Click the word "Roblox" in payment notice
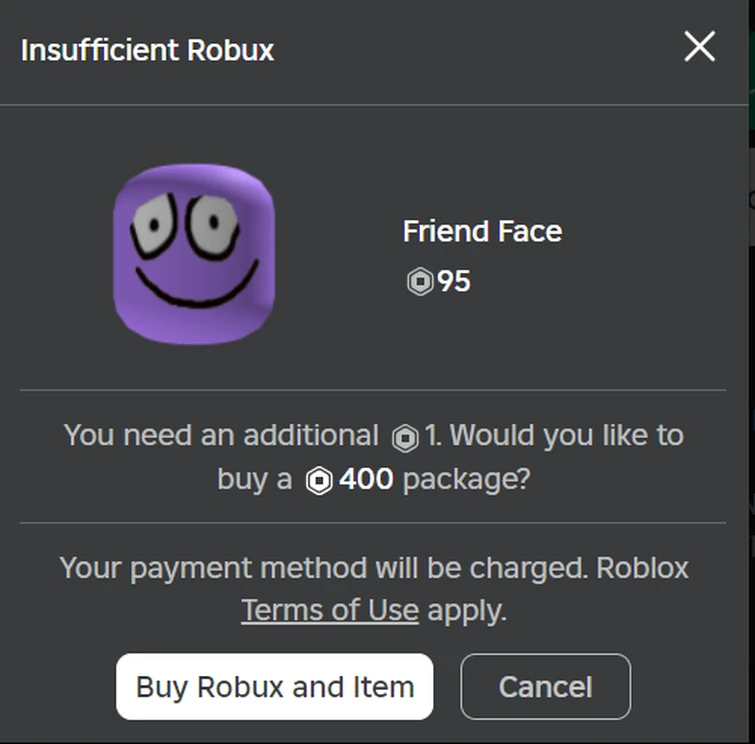The height and width of the screenshot is (744, 755). [x=642, y=568]
